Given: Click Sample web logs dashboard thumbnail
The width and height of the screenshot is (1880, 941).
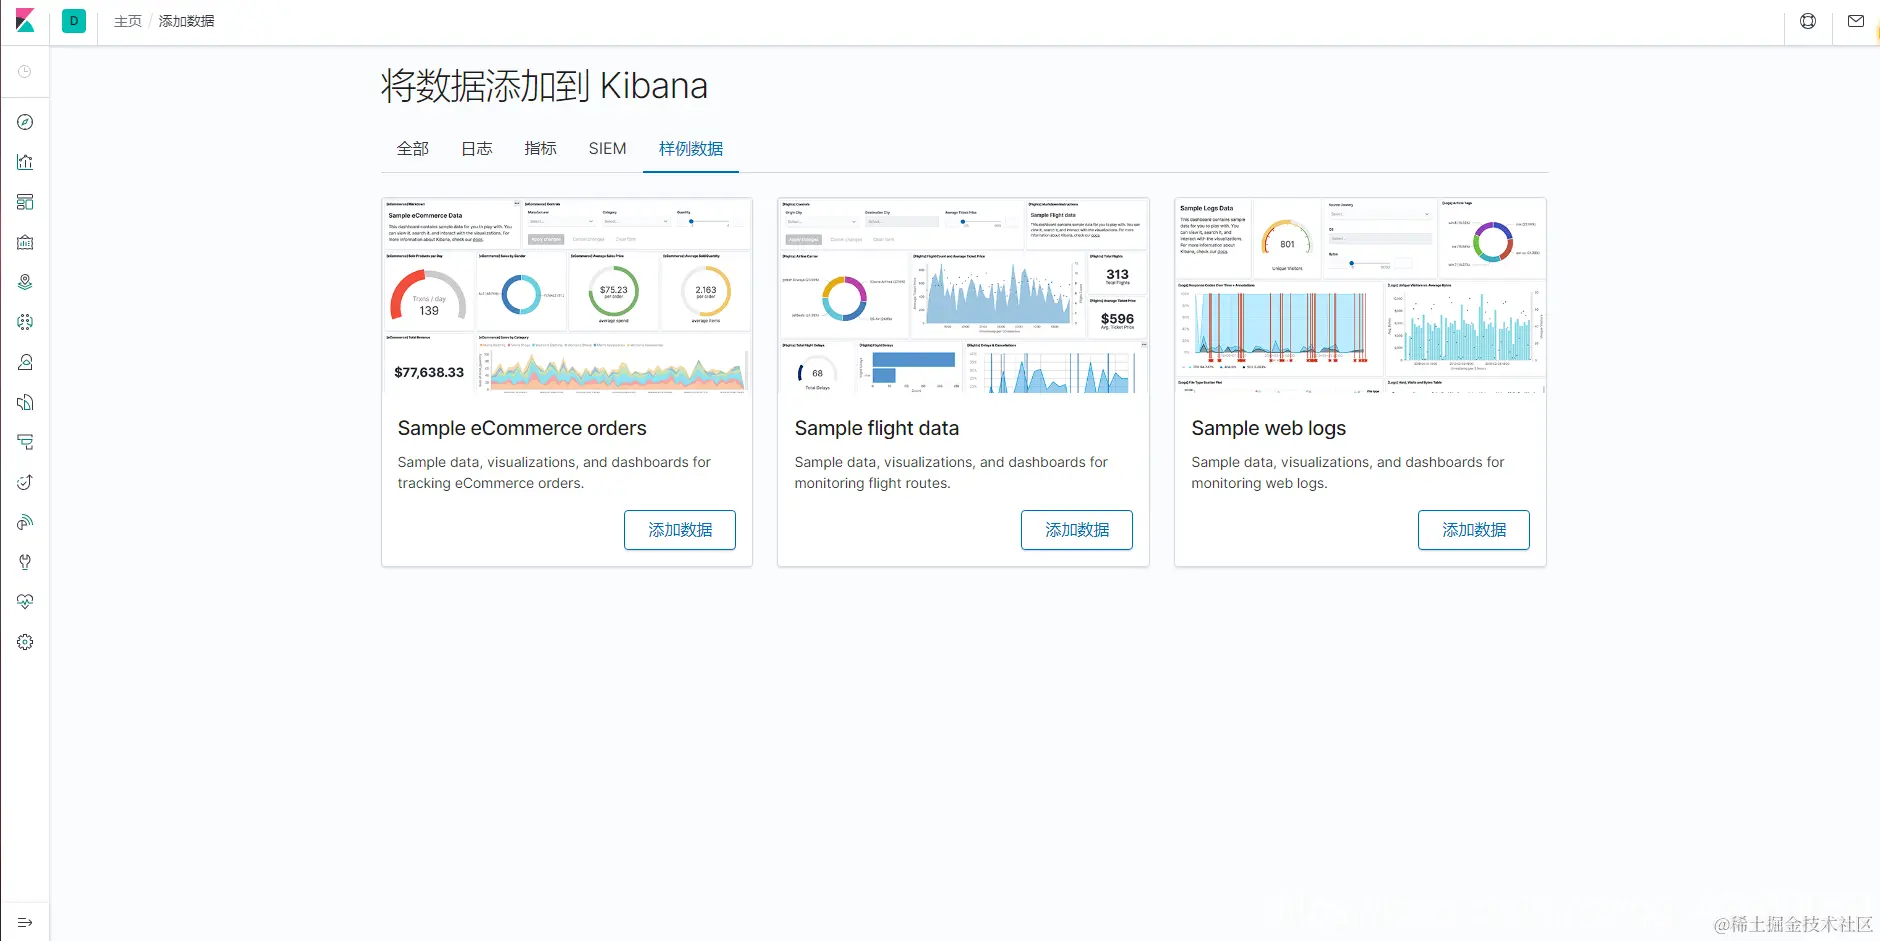Looking at the screenshot, I should pos(1361,295).
